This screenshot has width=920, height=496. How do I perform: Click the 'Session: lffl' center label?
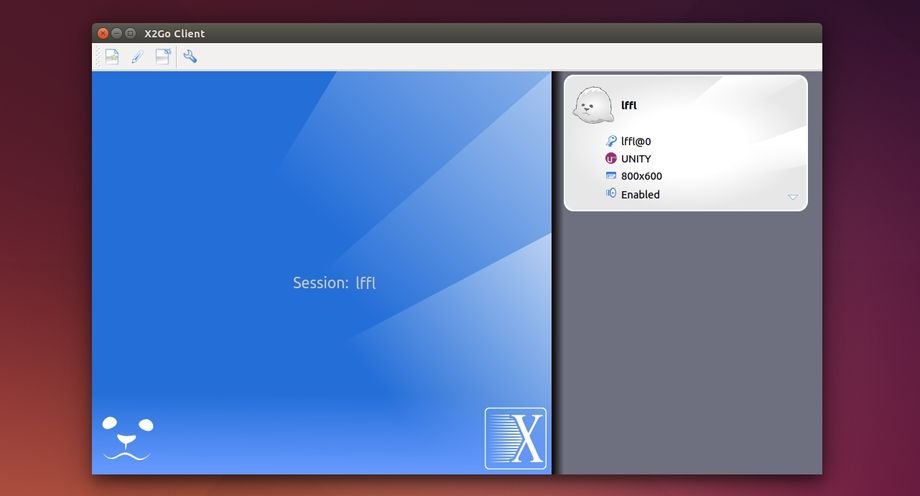[x=334, y=283]
